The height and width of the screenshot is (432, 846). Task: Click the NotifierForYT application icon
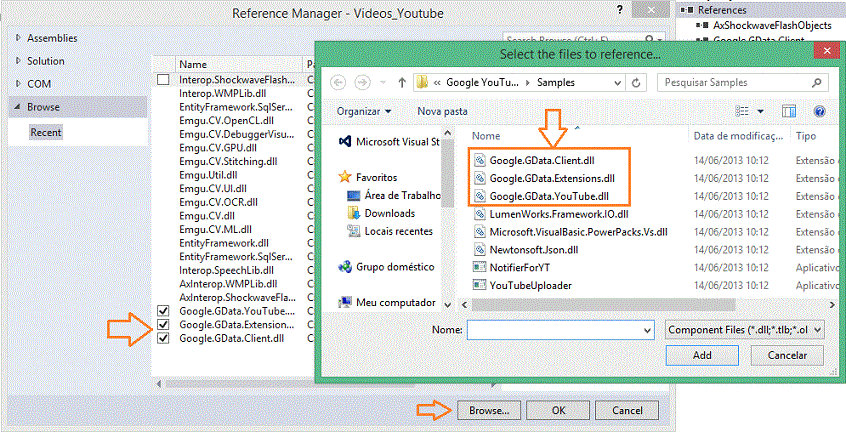point(479,268)
